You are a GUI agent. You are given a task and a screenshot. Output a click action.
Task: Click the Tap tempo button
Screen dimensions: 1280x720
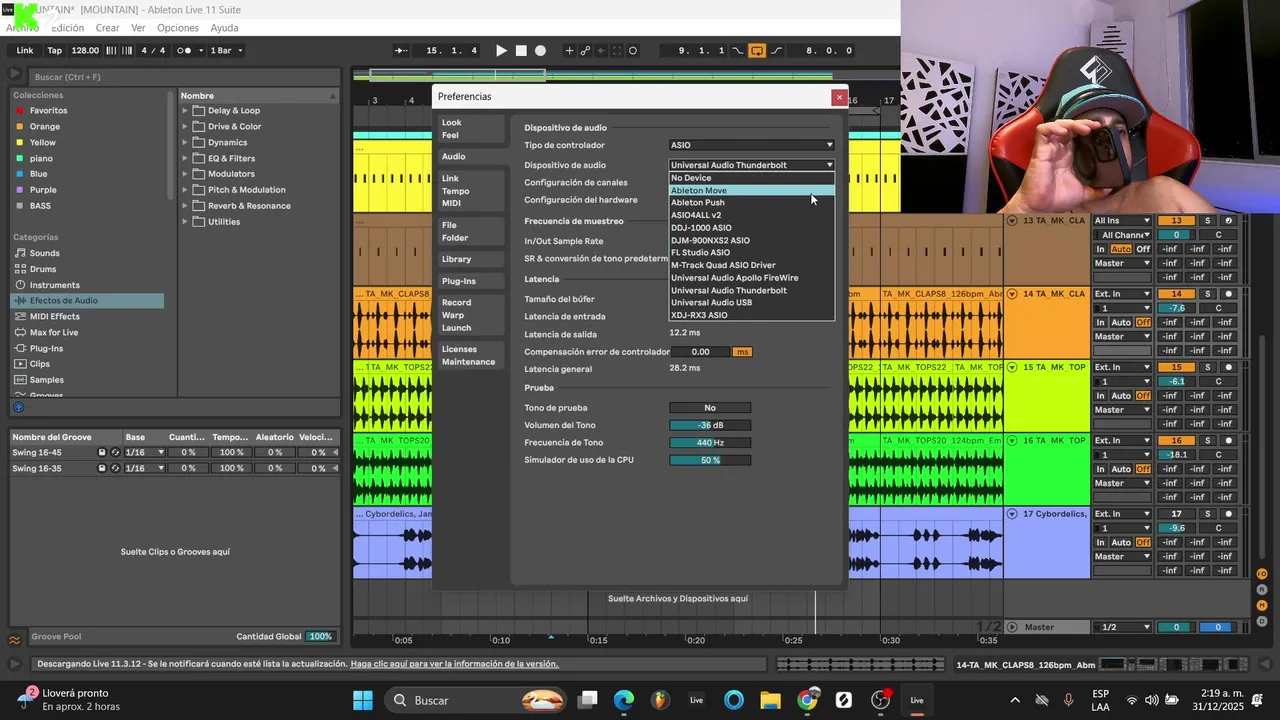54,50
